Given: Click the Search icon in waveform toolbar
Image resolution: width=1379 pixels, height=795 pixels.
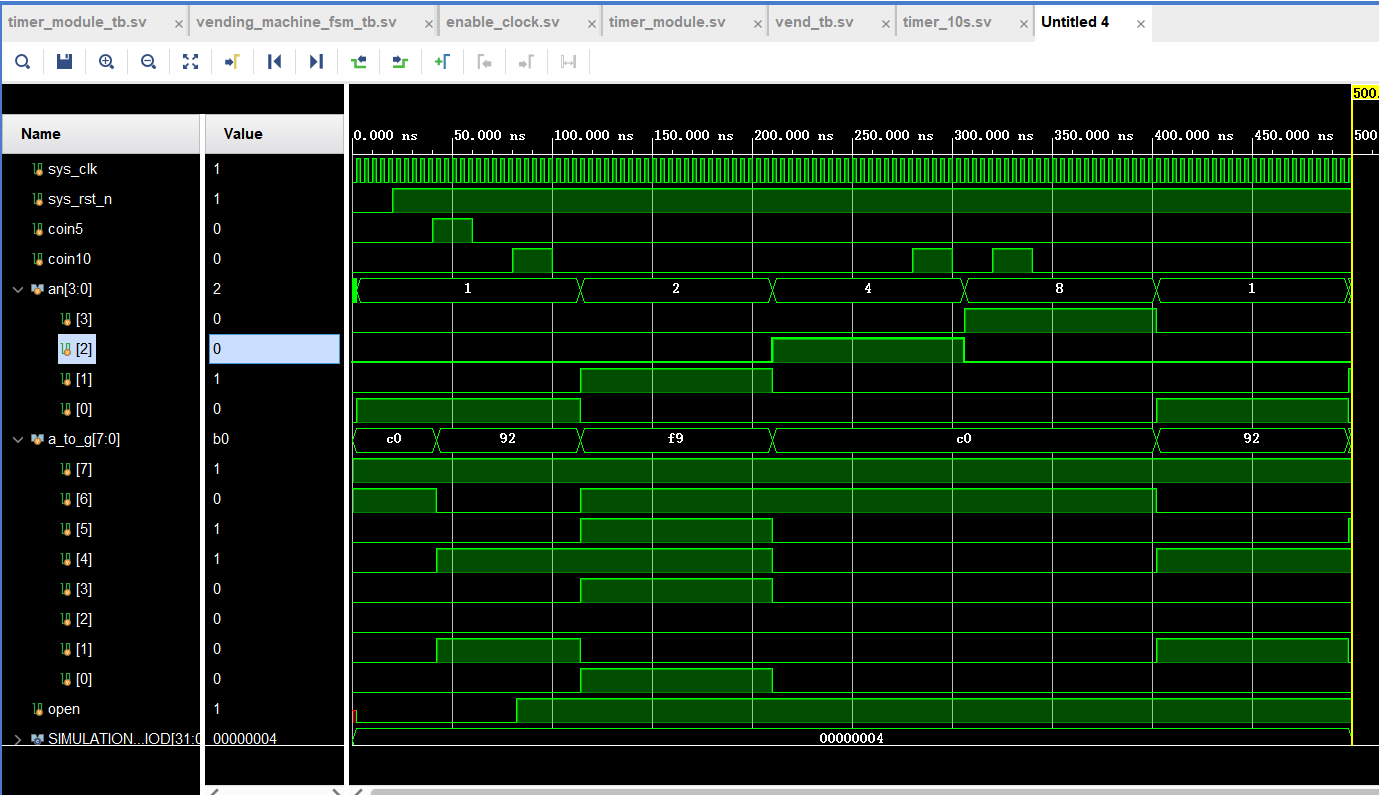Looking at the screenshot, I should click(22, 62).
